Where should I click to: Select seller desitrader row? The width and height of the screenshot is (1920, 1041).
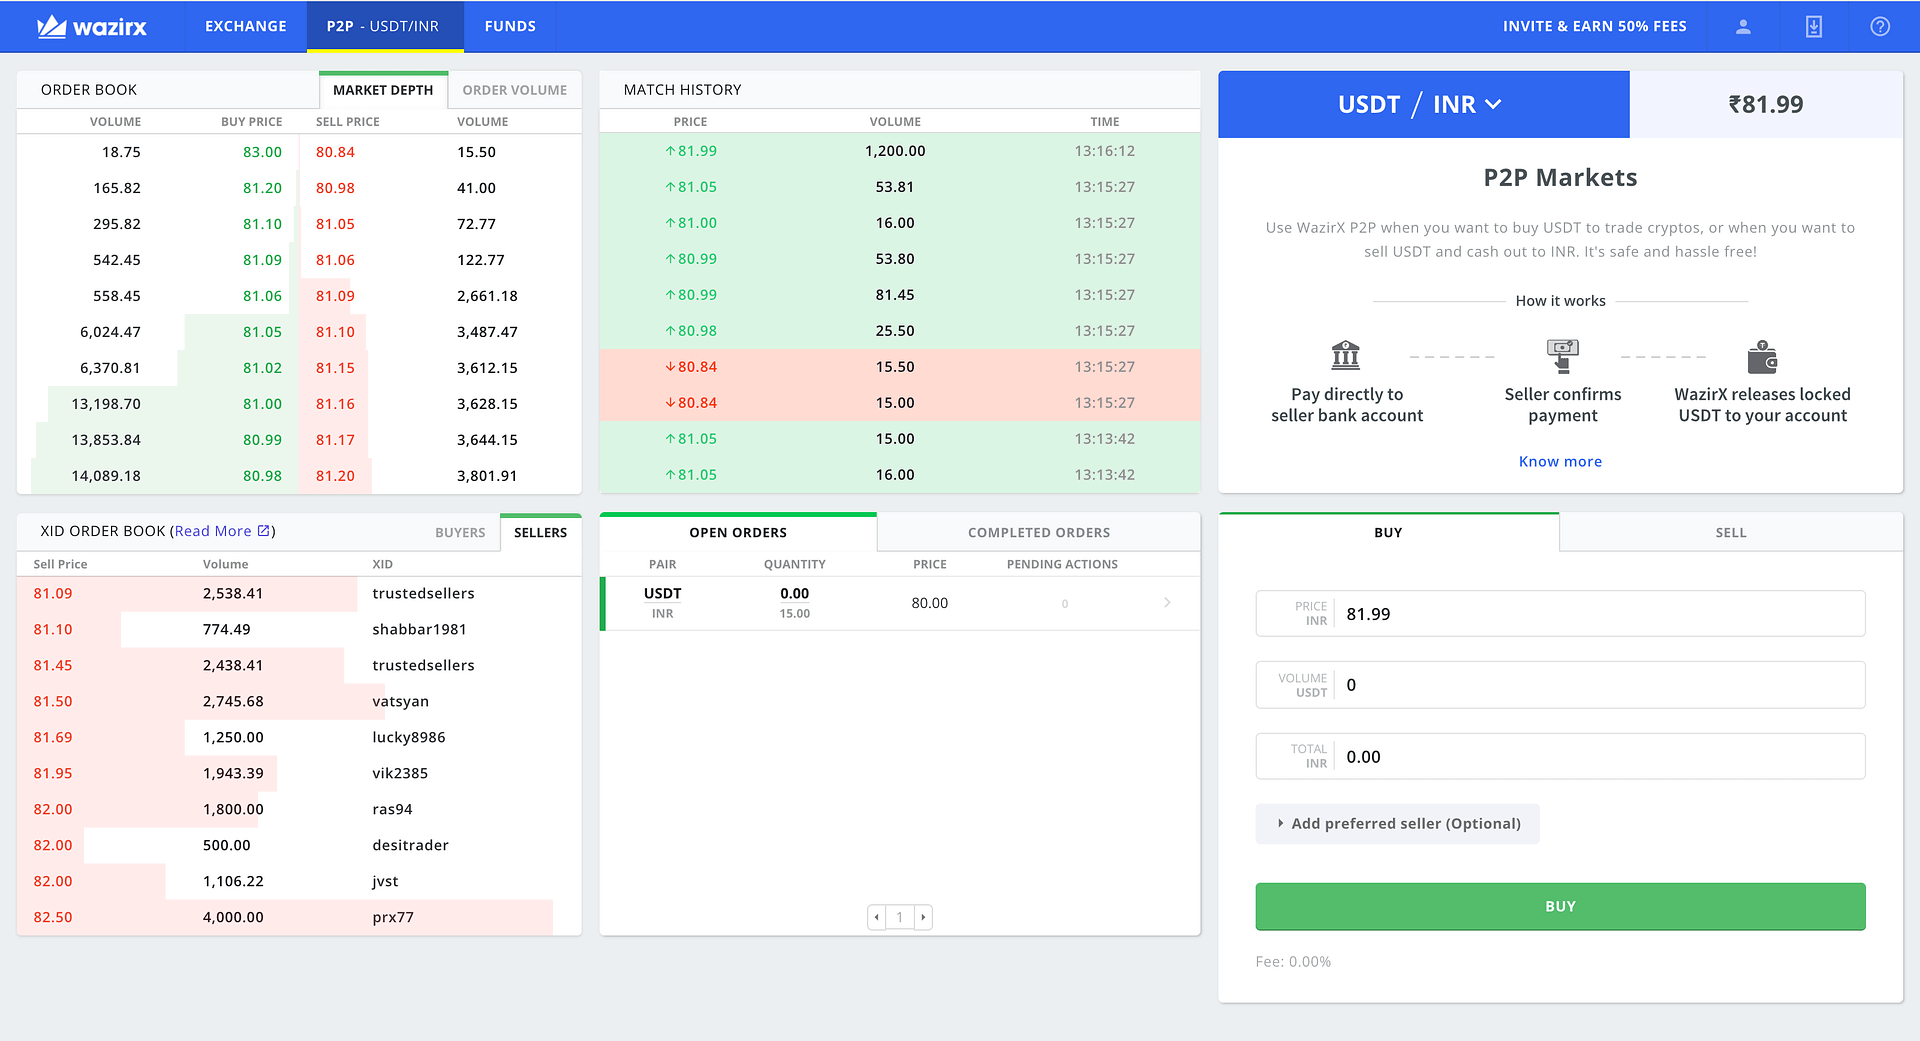tap(299, 845)
